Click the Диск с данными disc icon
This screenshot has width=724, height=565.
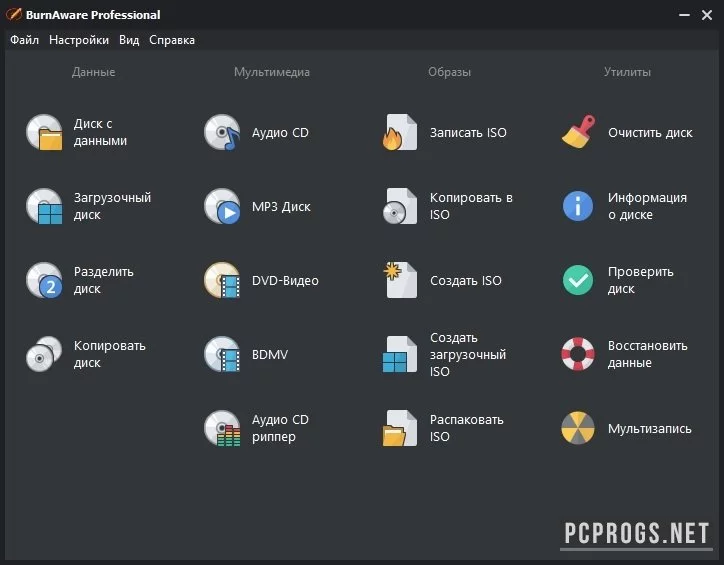tap(44, 132)
